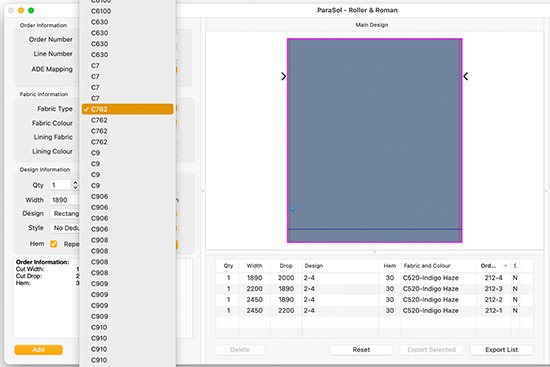550x367 pixels.
Task: Sort table by the Drop column header
Action: tap(286, 266)
